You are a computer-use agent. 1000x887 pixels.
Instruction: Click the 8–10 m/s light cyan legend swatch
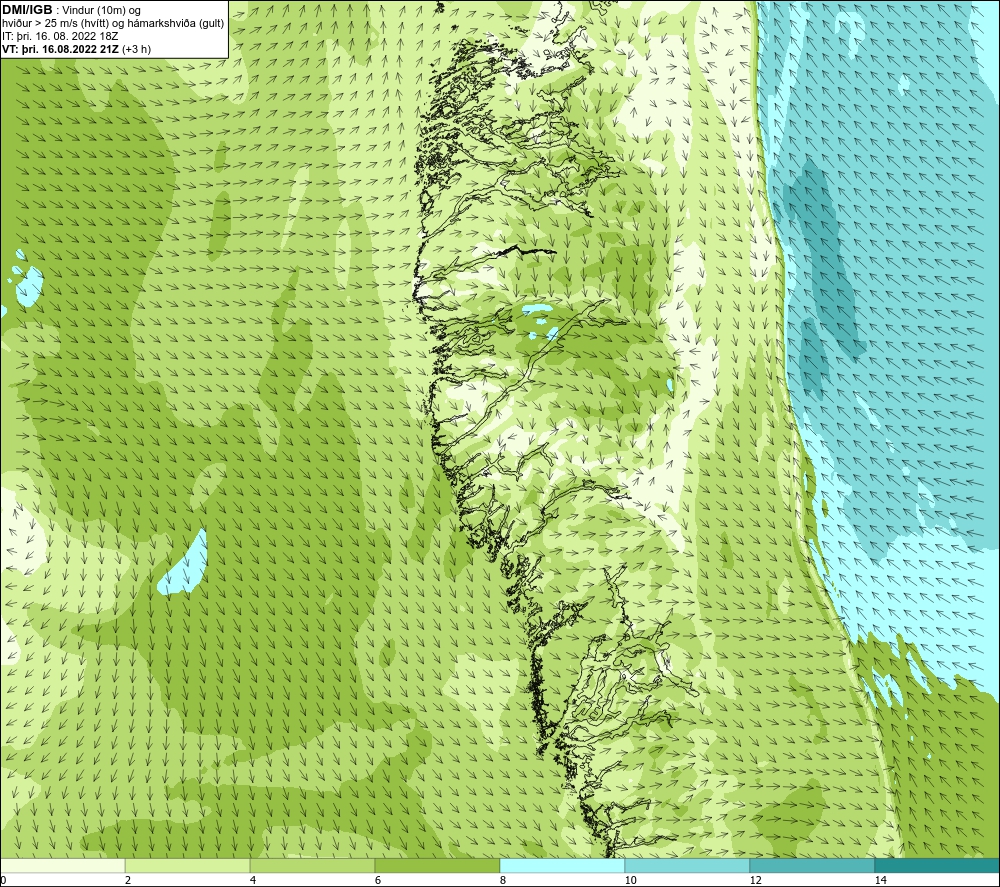(562, 865)
